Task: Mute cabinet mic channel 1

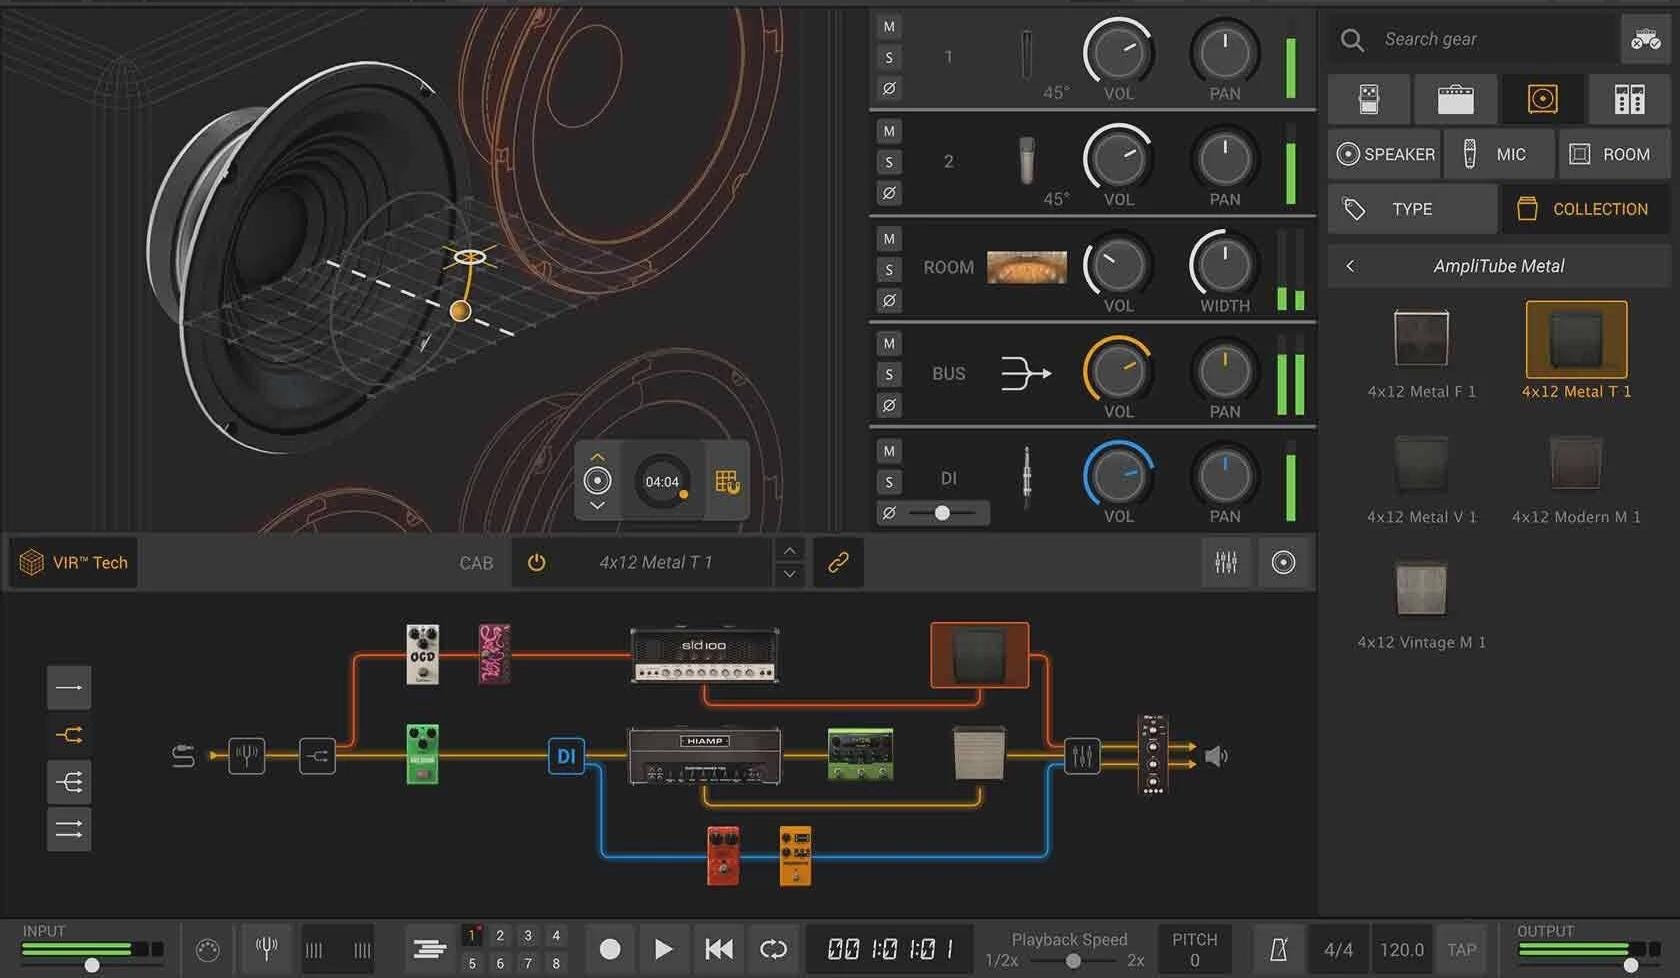Action: [889, 27]
